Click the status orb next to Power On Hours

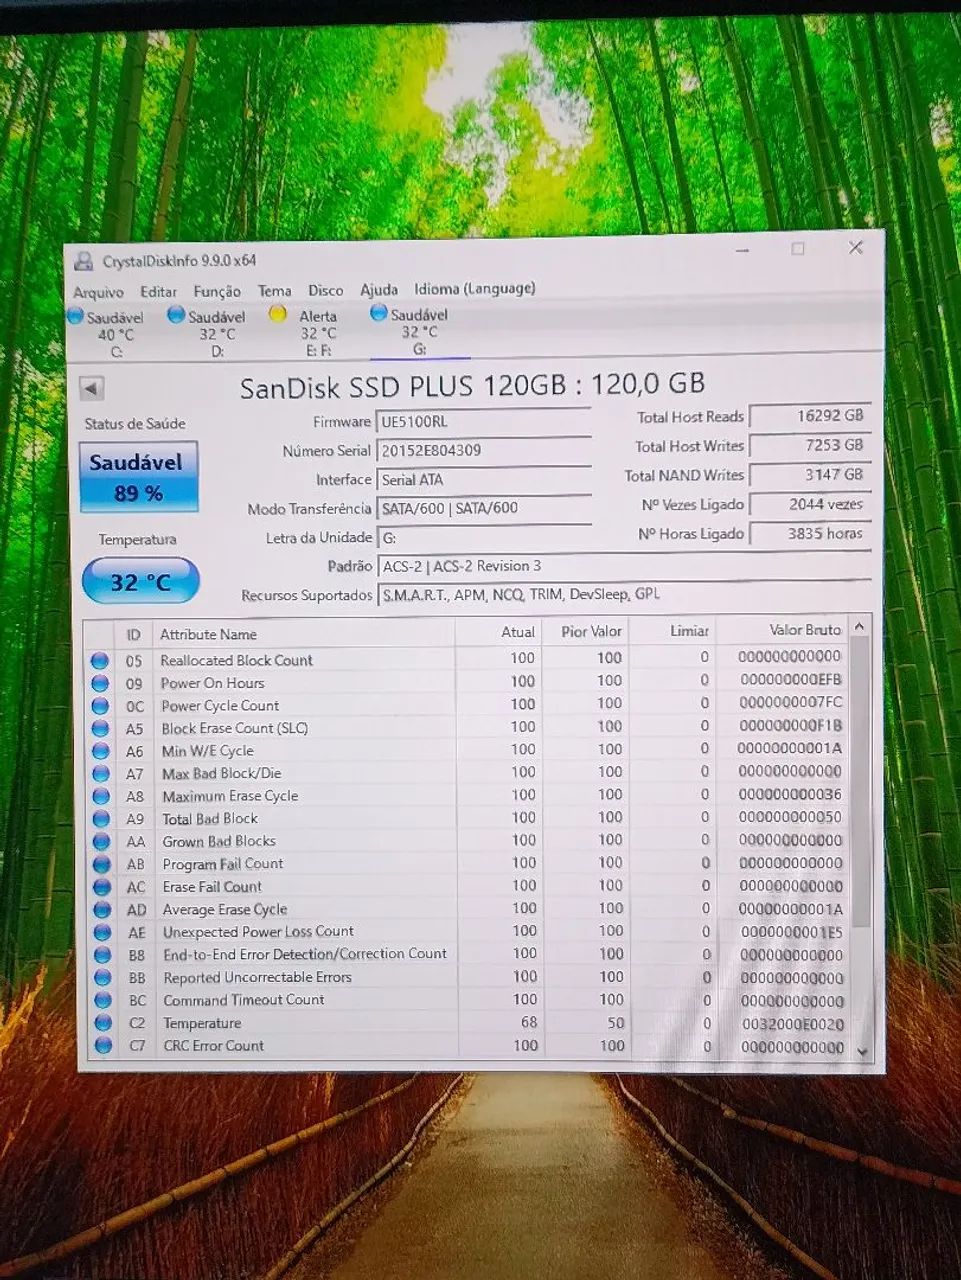pyautogui.click(x=100, y=683)
